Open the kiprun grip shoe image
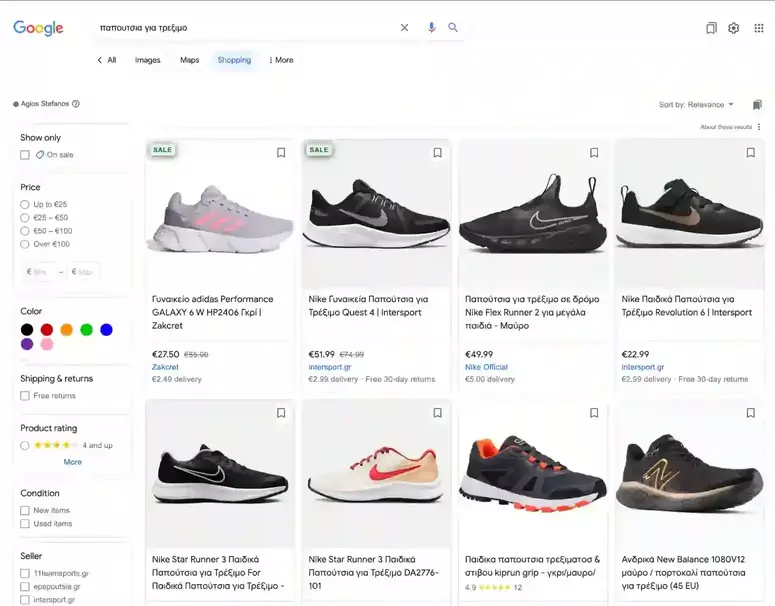 coord(533,473)
